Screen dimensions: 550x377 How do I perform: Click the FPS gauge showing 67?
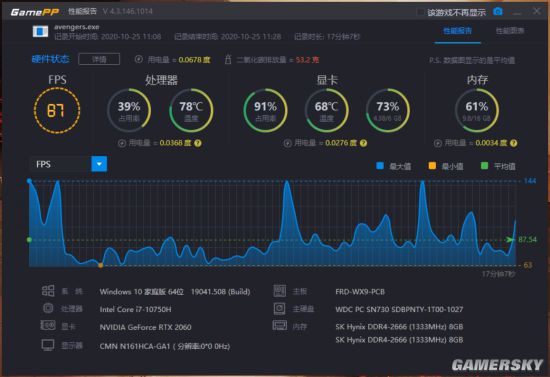57,110
